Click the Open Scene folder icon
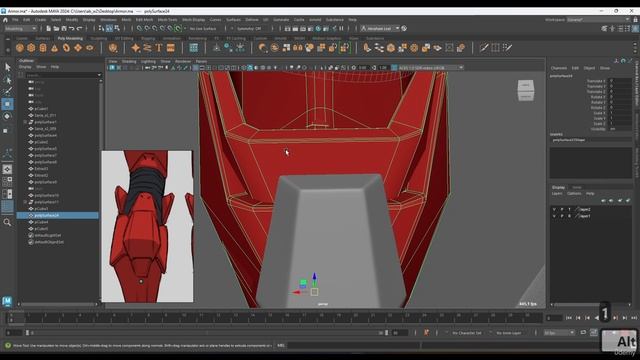640x360 pixels. (56, 29)
